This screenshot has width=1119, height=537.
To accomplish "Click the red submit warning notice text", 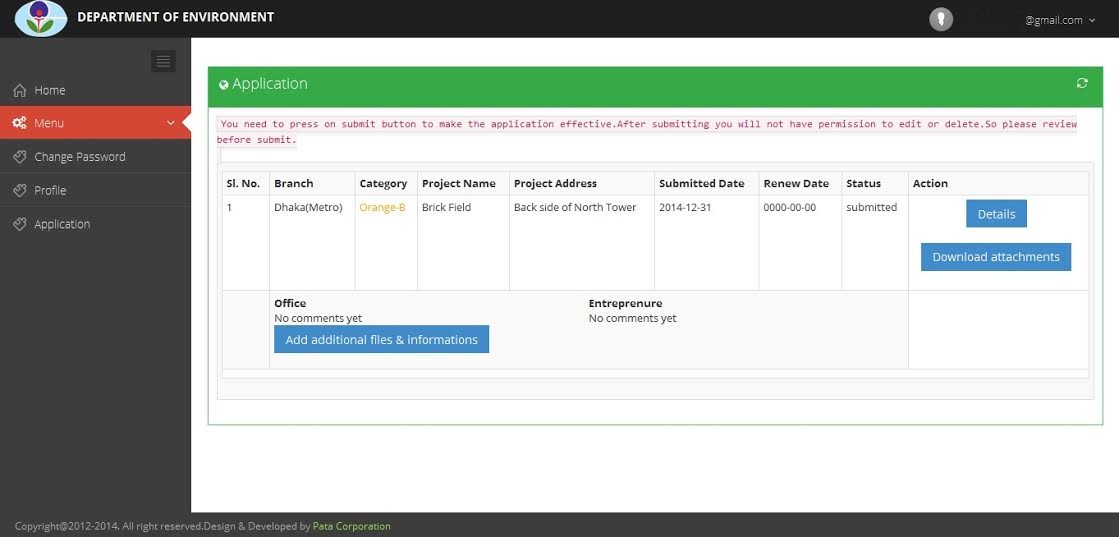I will coord(647,131).
